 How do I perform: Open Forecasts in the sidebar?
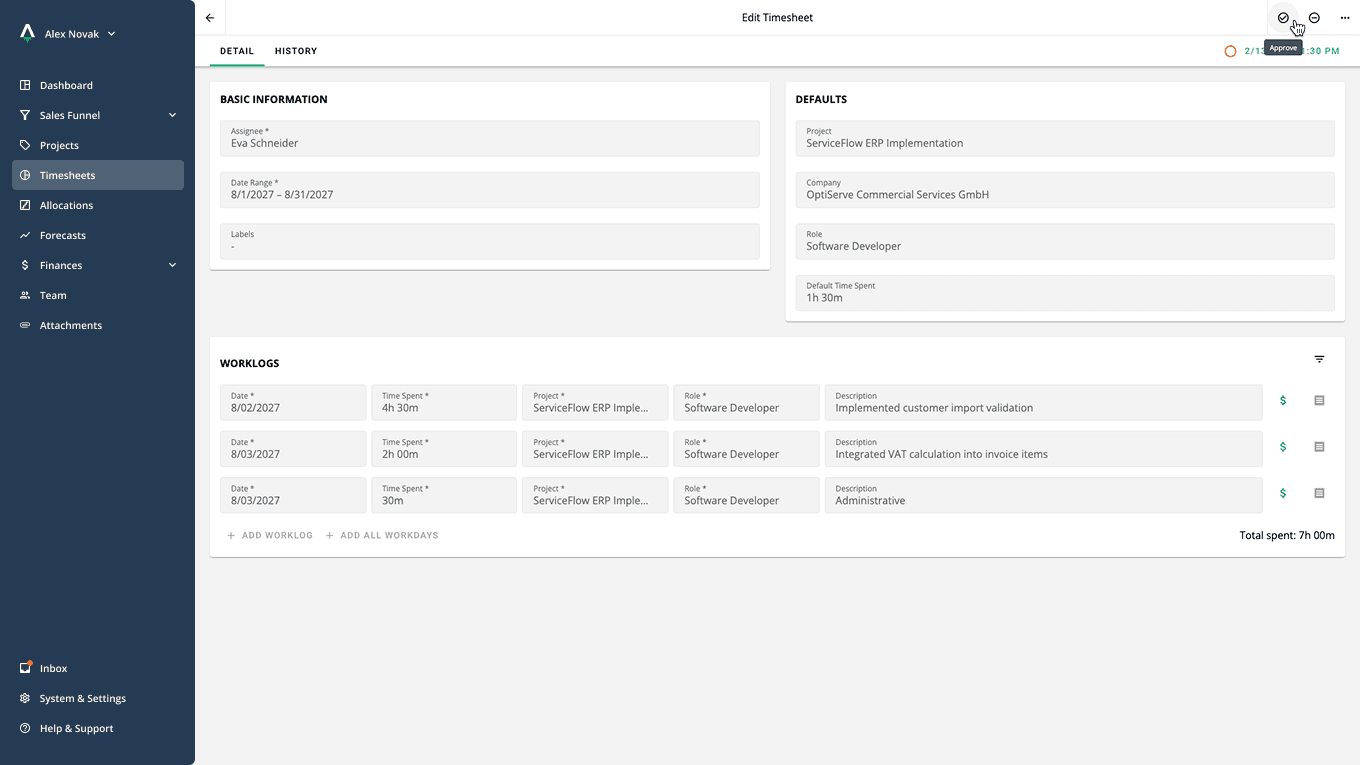click(98, 235)
